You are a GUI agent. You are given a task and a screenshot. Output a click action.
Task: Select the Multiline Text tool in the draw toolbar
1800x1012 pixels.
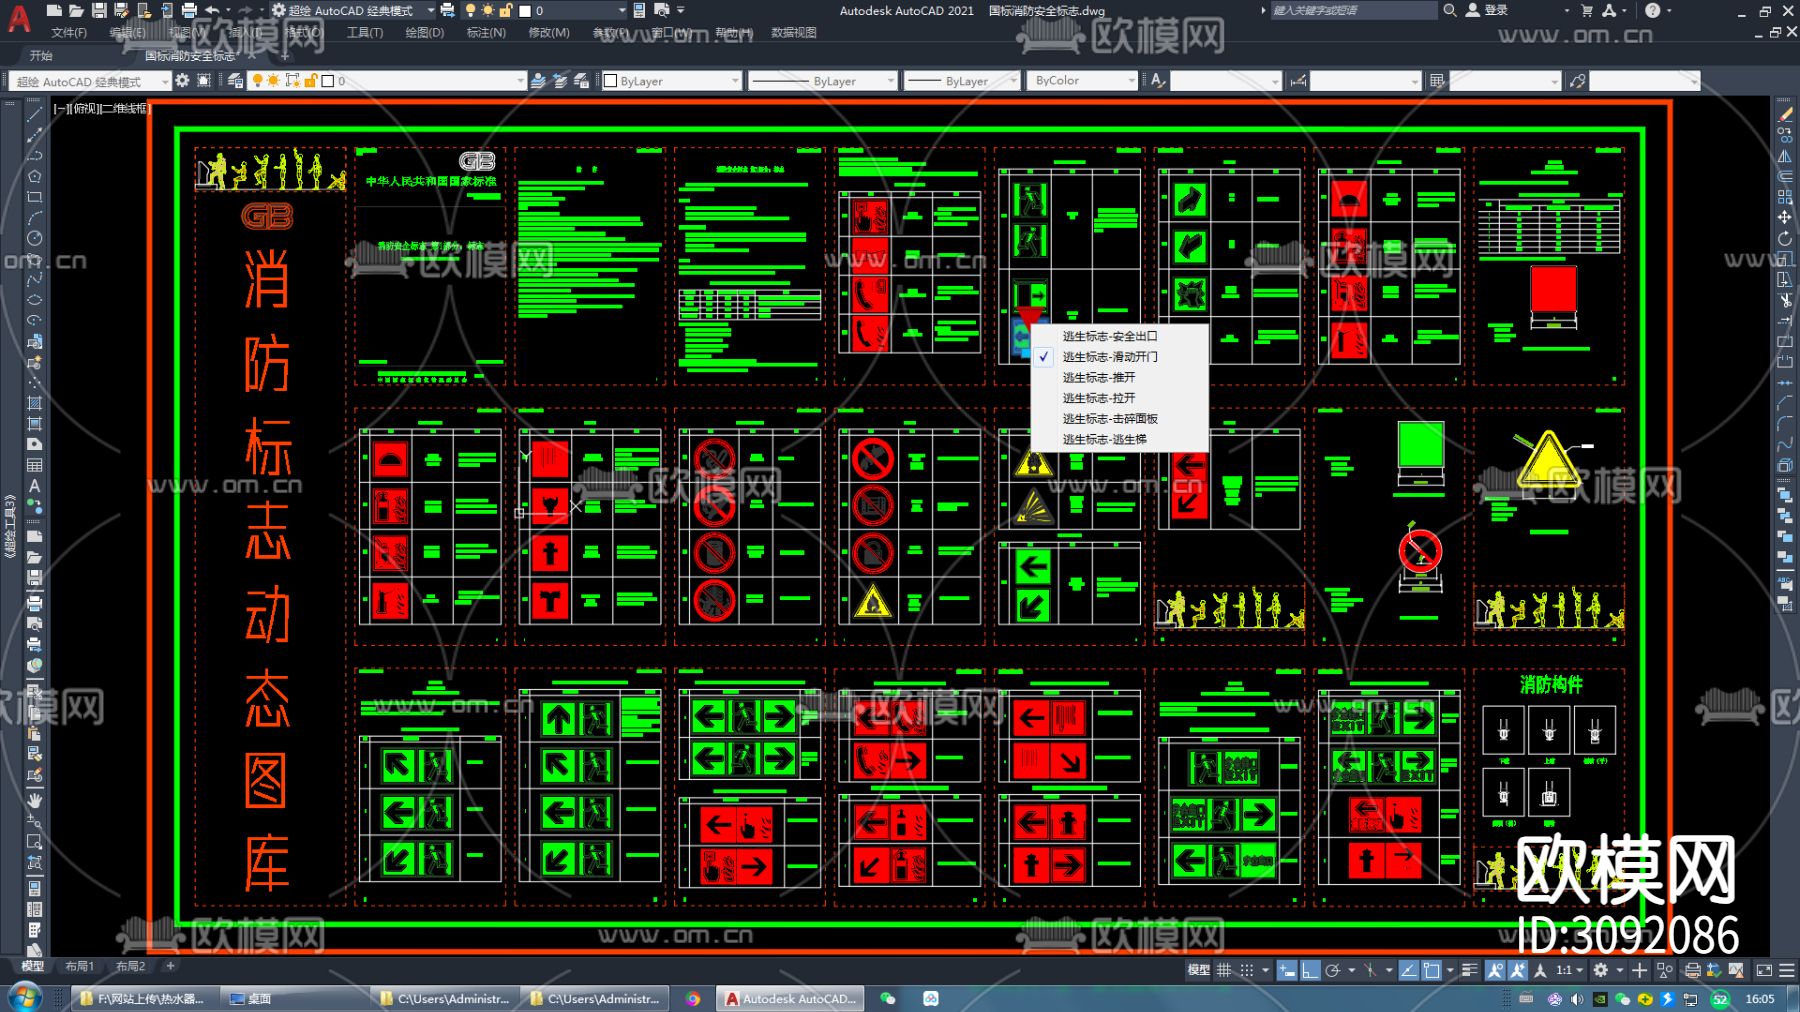pyautogui.click(x=34, y=486)
